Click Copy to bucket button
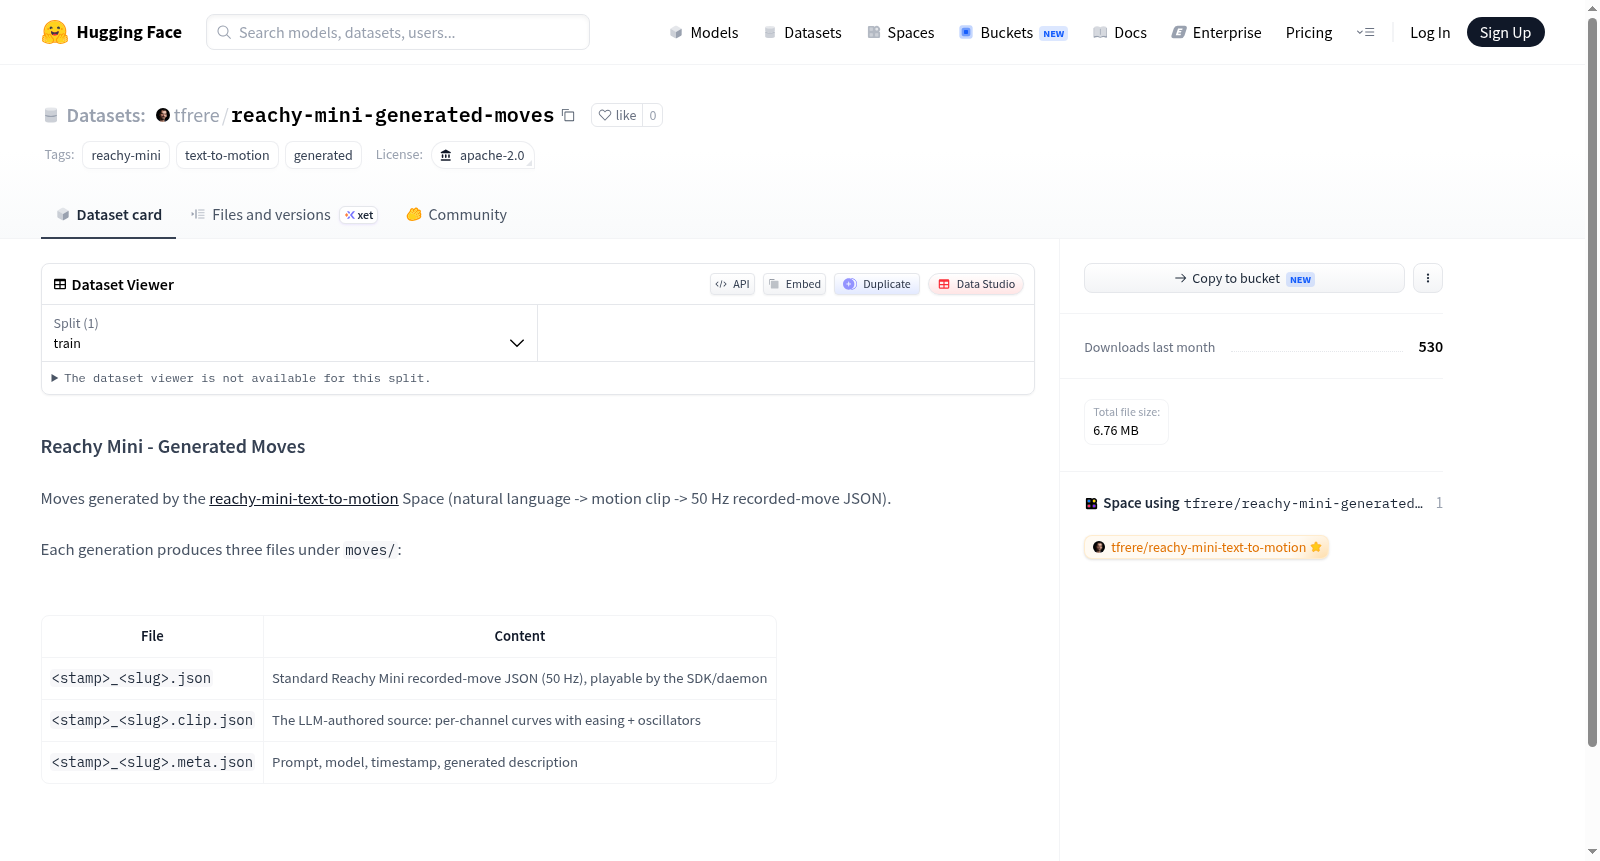1600x861 pixels. tap(1244, 278)
